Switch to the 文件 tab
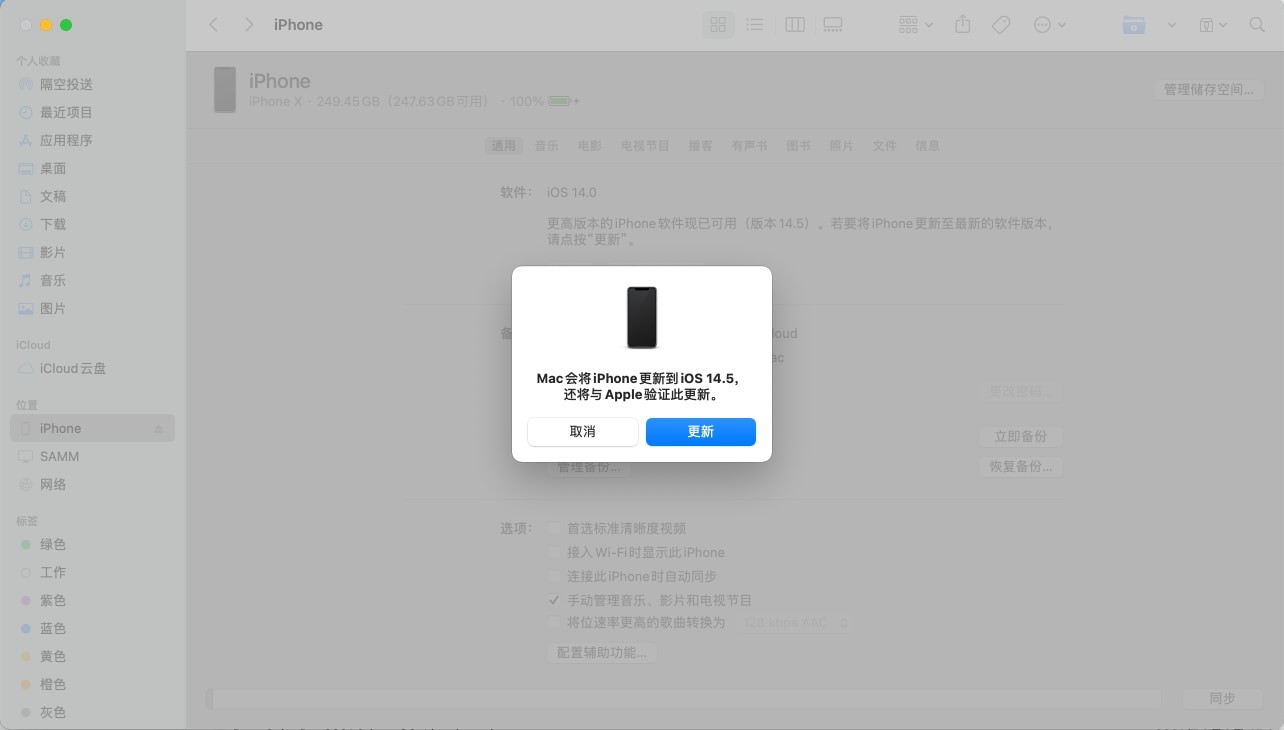 click(x=884, y=145)
